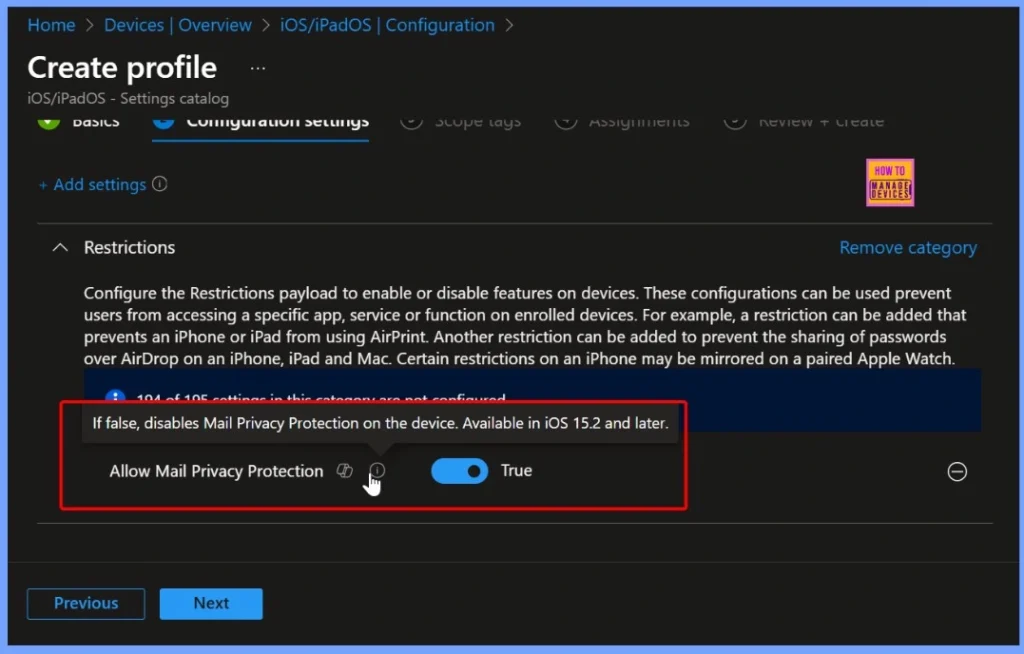Navigate to Home via the breadcrumb
Screen dimensions: 1024x654
coord(51,25)
